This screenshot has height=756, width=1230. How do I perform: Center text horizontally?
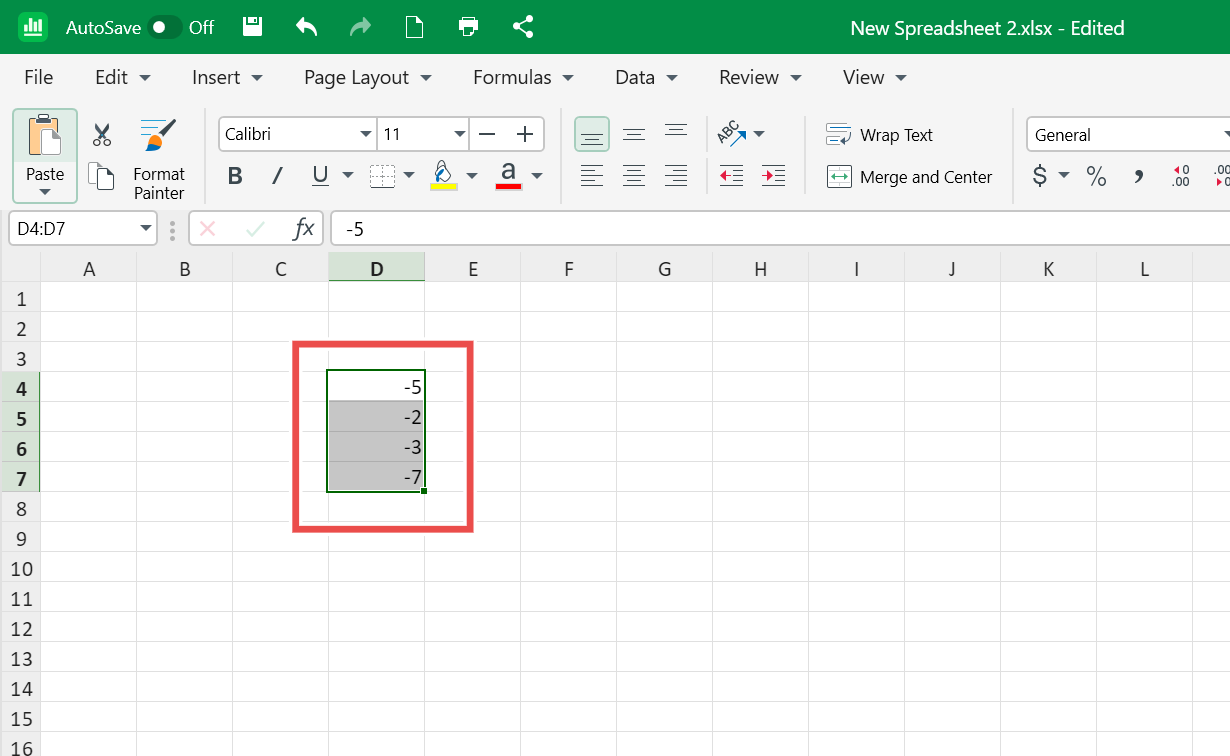tap(634, 176)
